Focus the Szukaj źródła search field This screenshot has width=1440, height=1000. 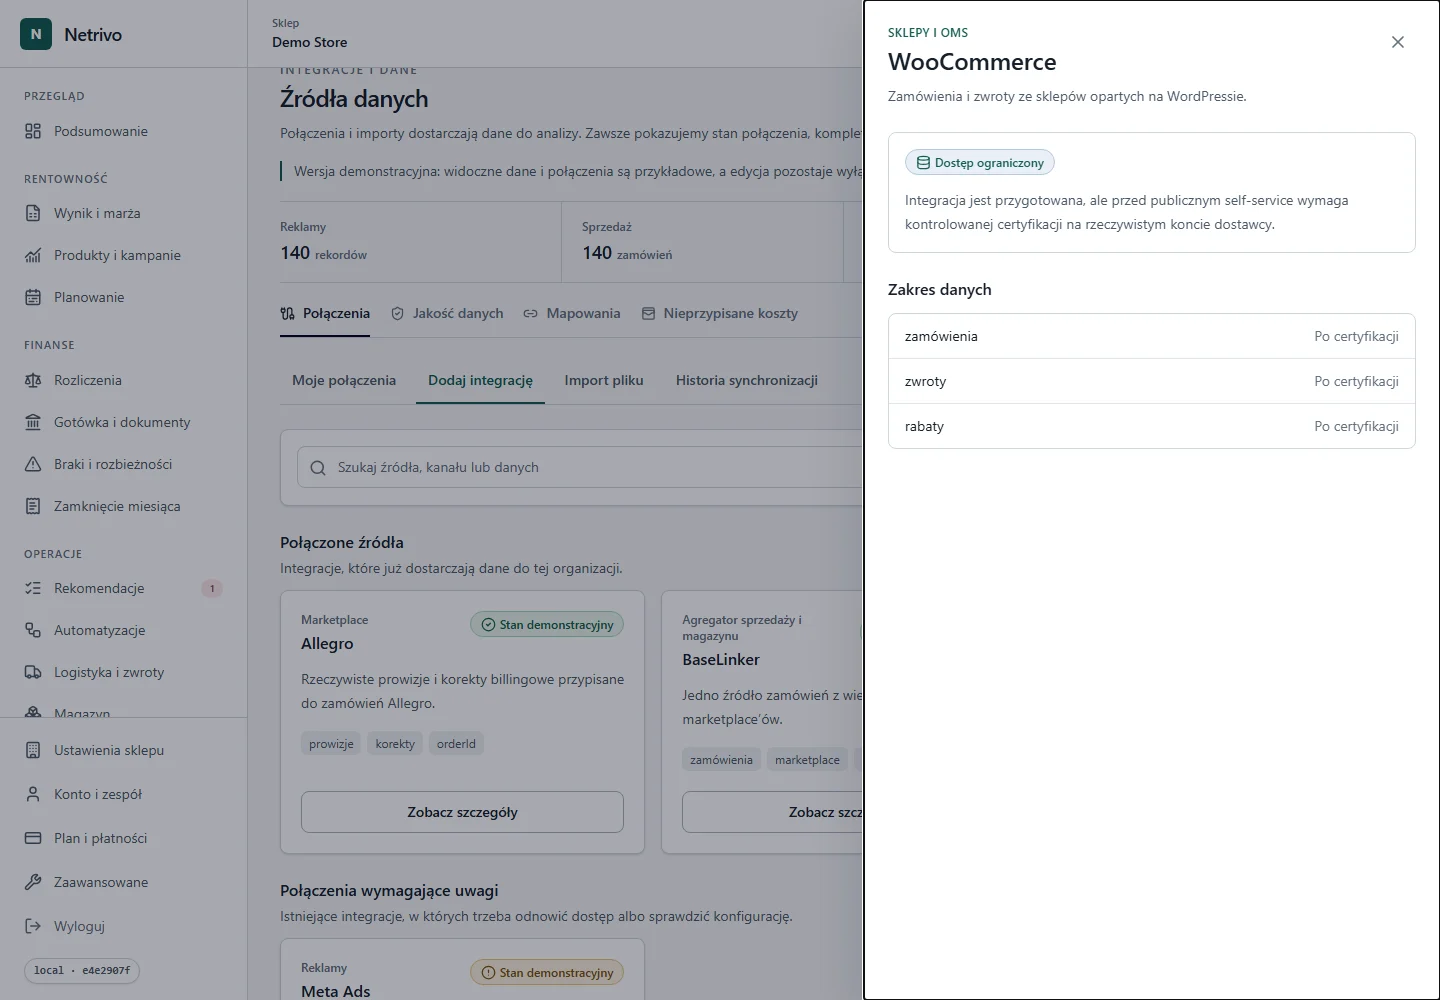[x=580, y=468]
